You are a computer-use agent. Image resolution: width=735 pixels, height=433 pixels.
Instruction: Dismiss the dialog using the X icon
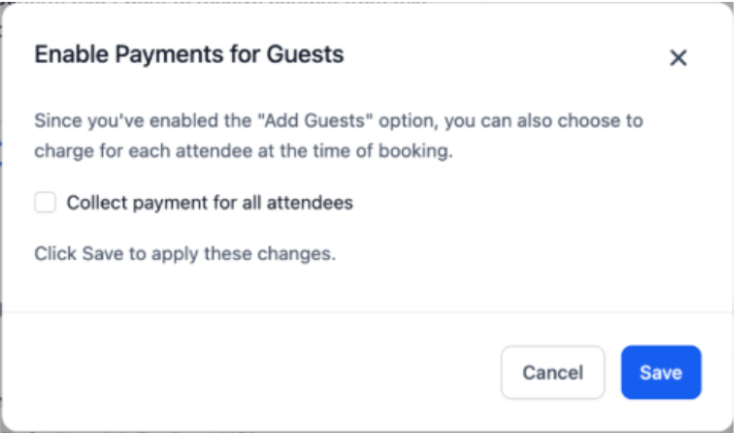(x=678, y=58)
